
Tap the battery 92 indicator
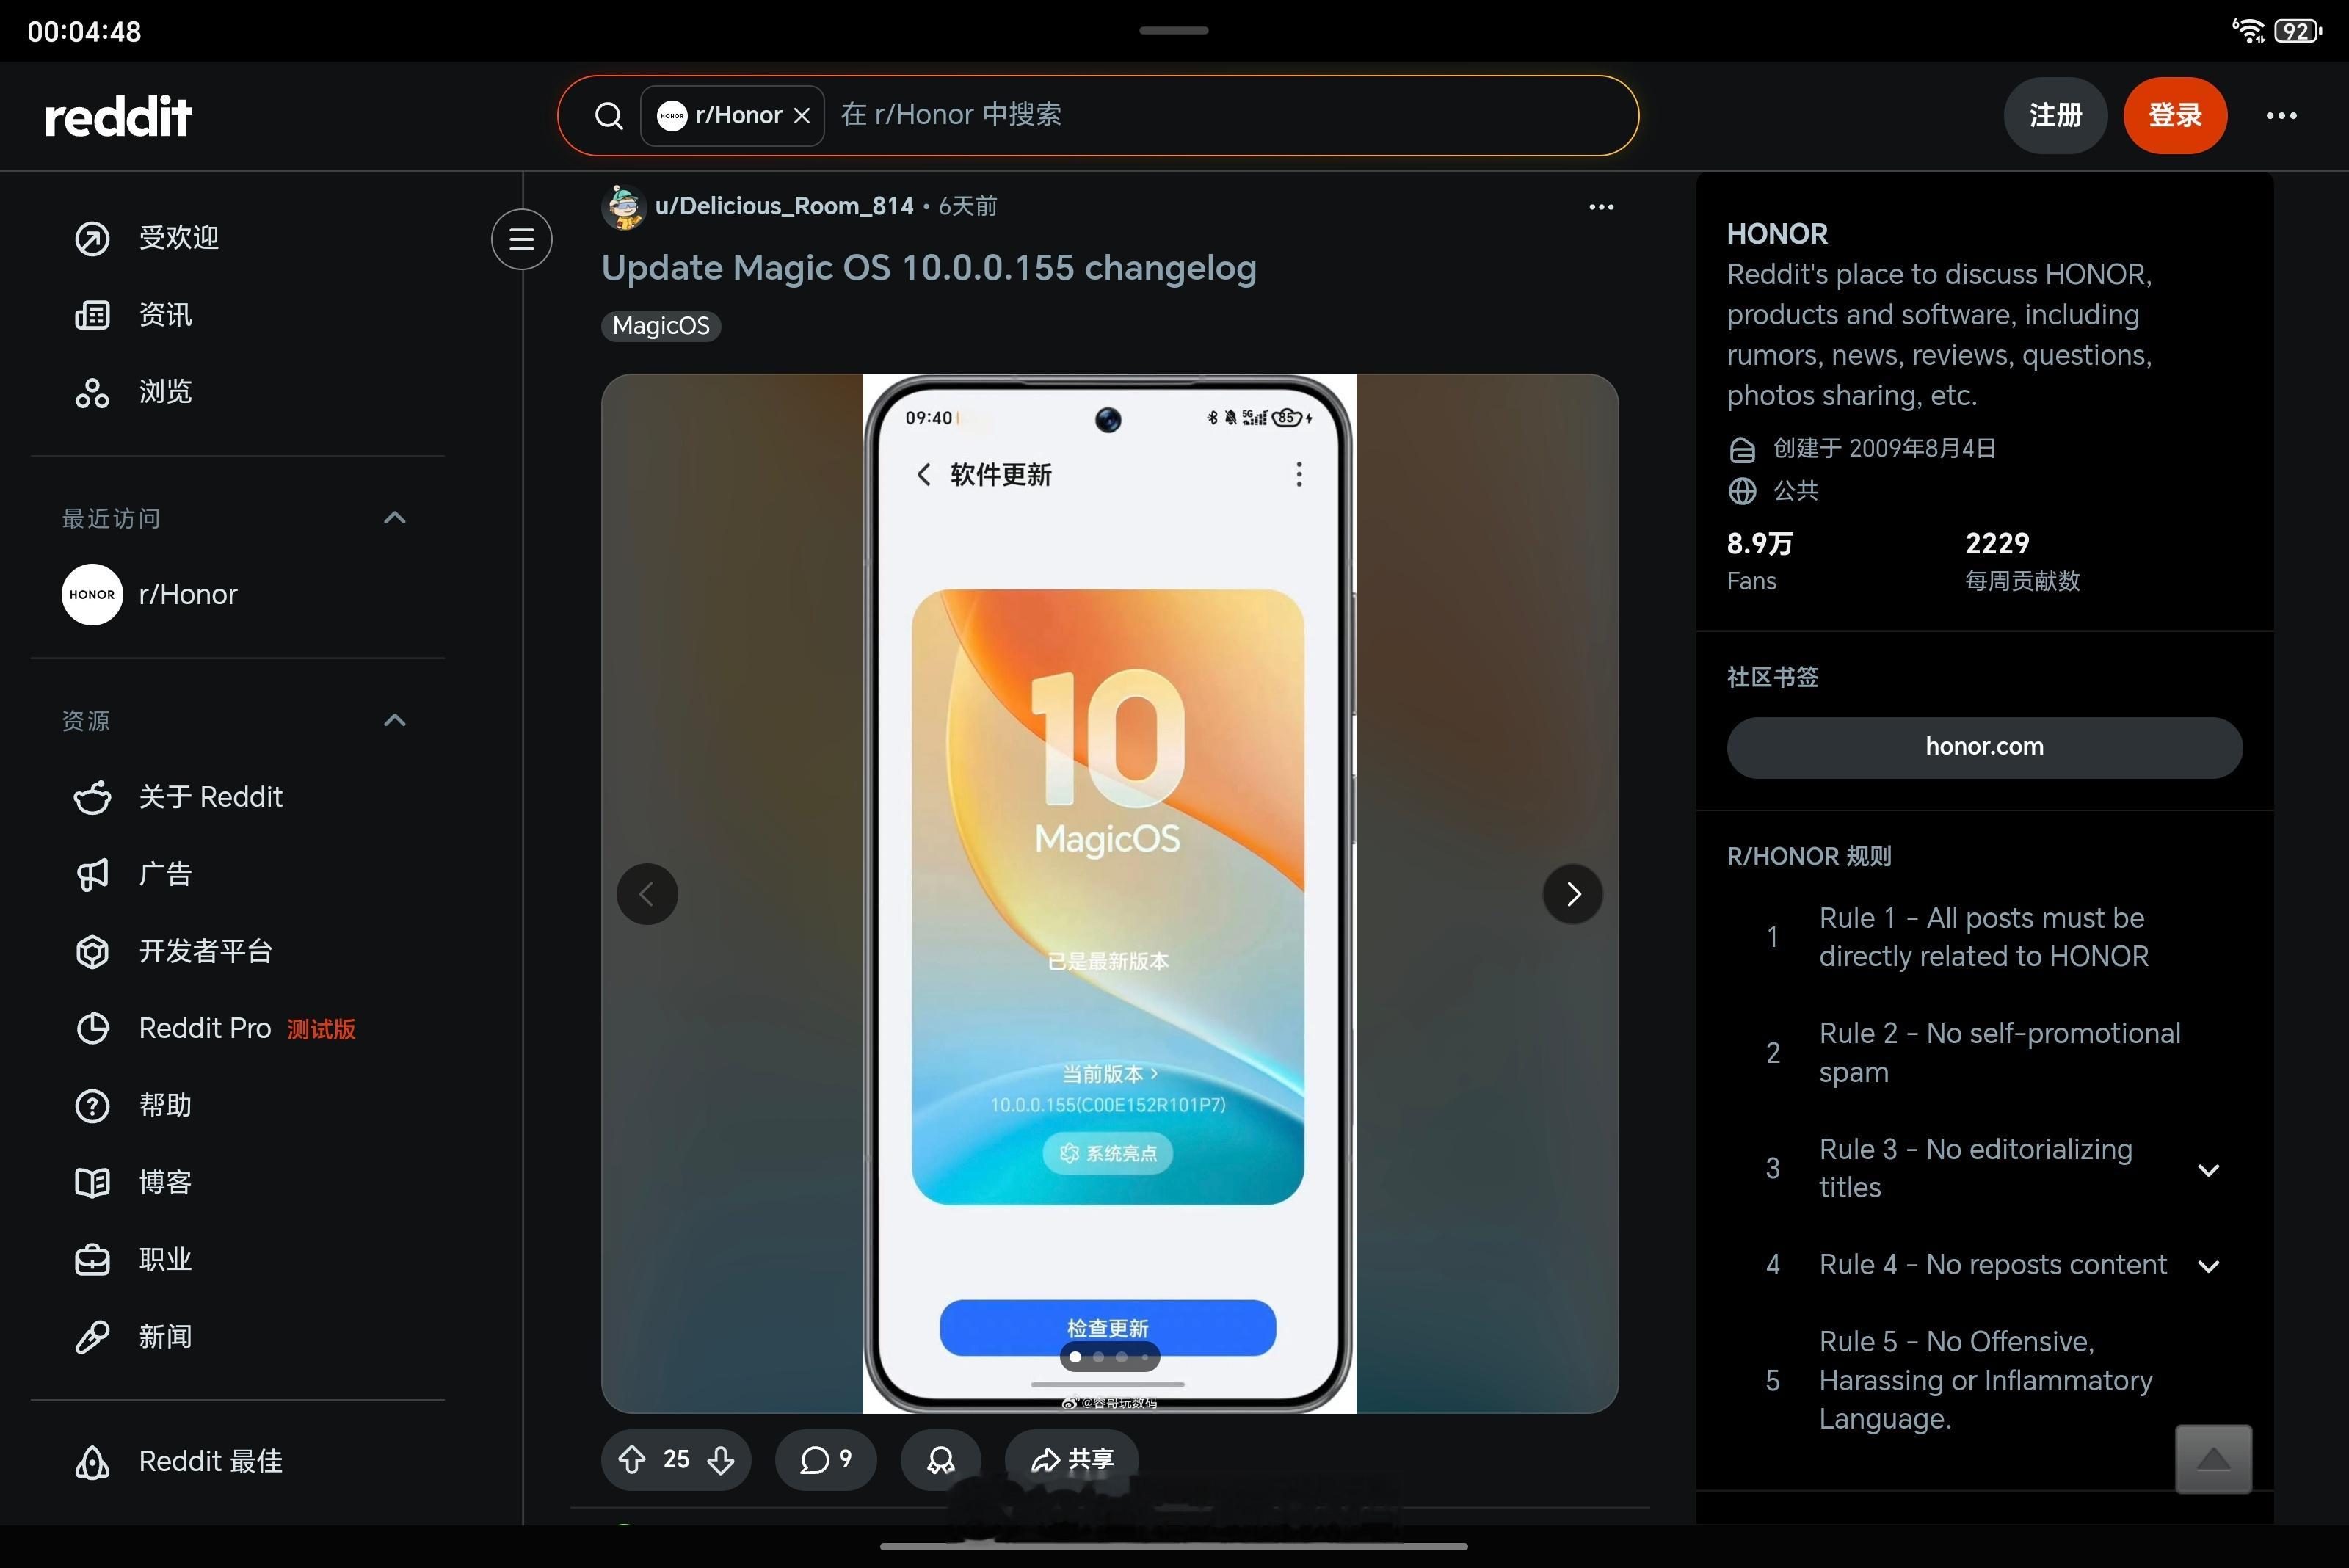2297,31
